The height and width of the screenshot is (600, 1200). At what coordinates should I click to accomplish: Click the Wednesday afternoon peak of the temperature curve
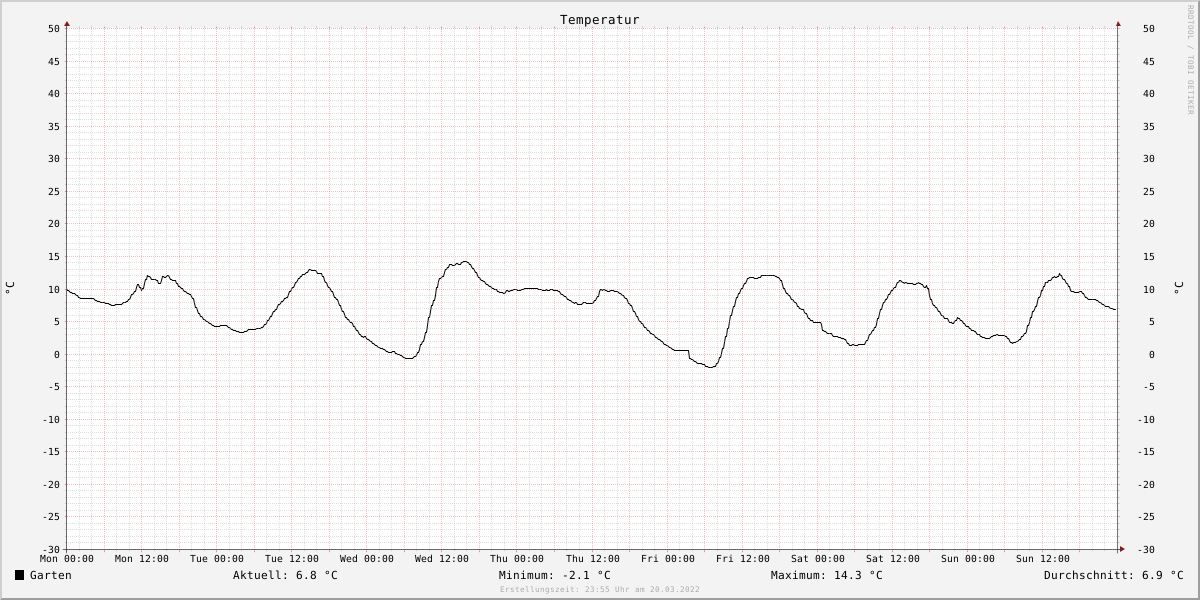point(464,262)
